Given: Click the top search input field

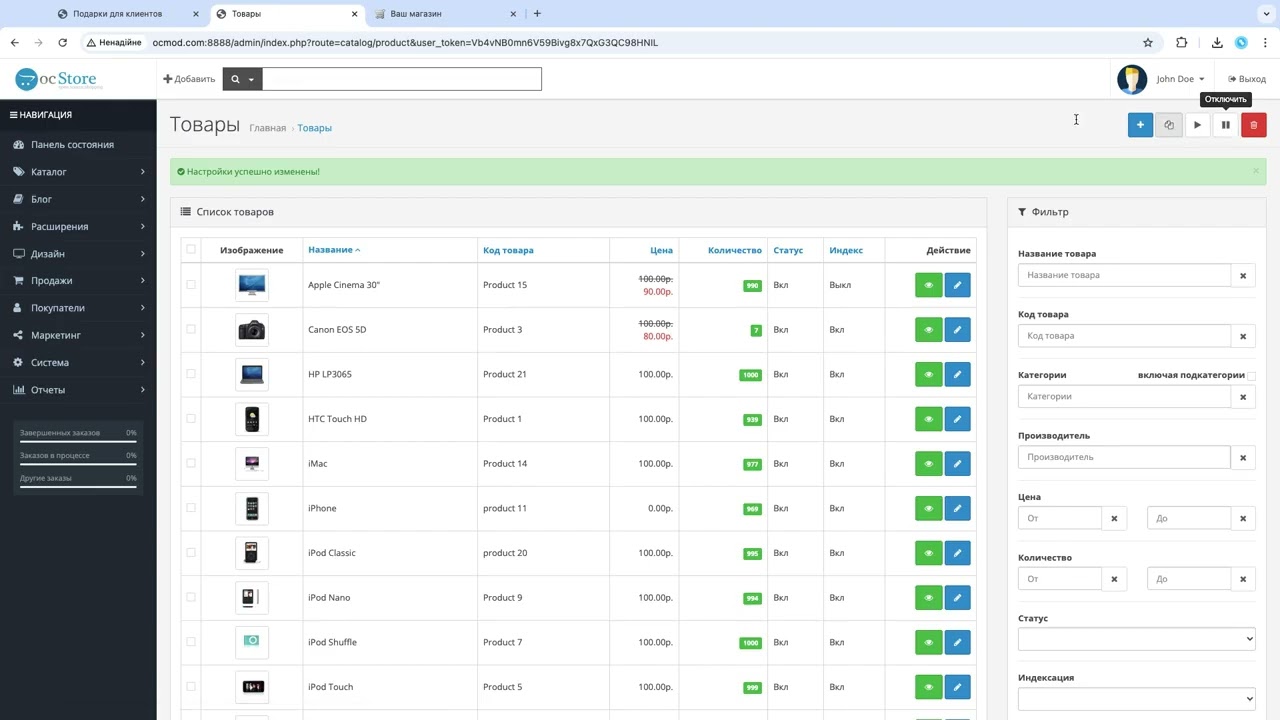Looking at the screenshot, I should (402, 79).
